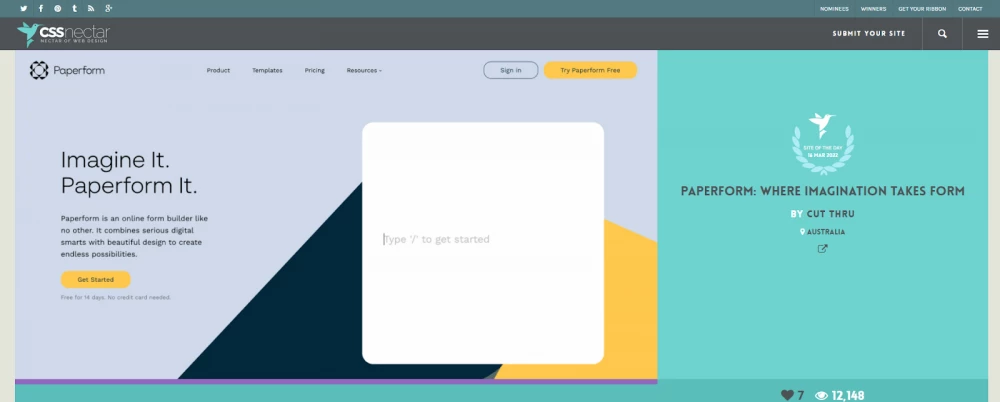Click the Google Plus icon
Screen dimensions: 1000x402
click(108, 8)
